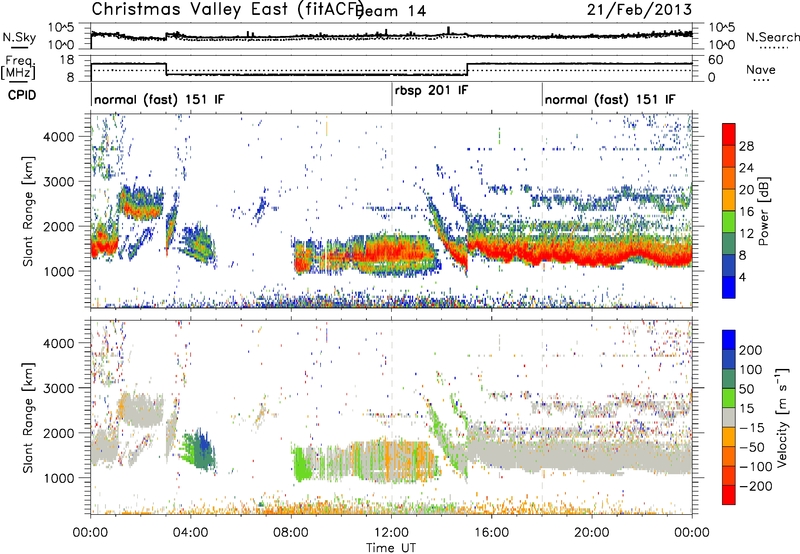The height and width of the screenshot is (554, 800).
Task: Click the green velocity scatter patch near 08:30
Action: pos(303,463)
